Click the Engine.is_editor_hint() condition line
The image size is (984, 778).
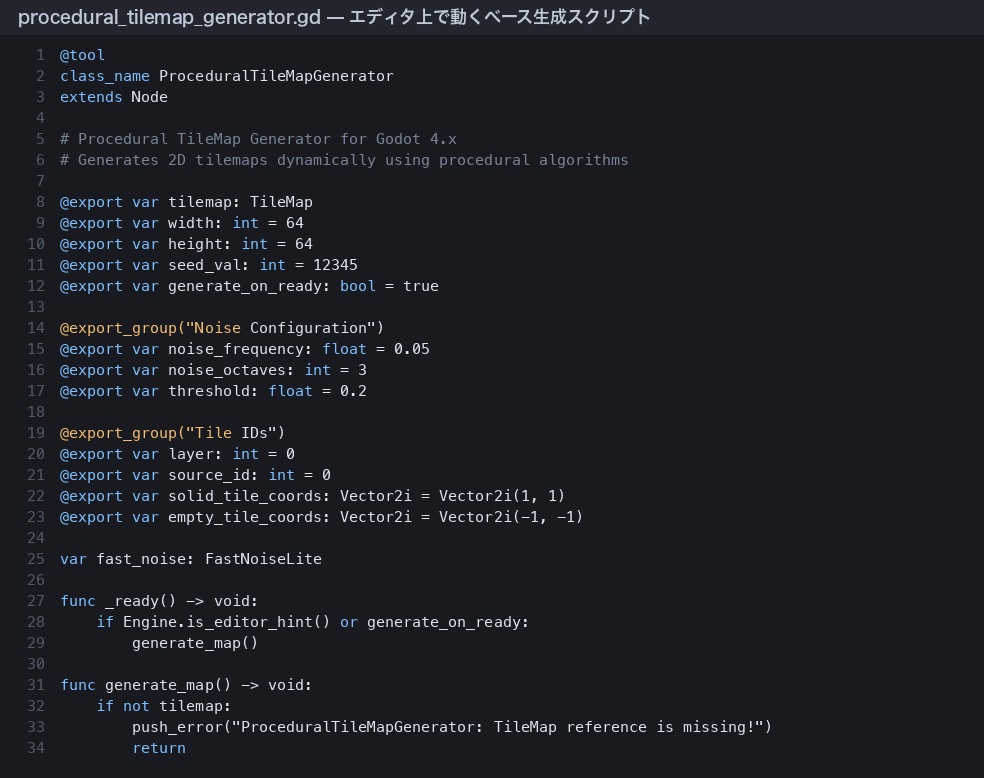click(x=313, y=622)
